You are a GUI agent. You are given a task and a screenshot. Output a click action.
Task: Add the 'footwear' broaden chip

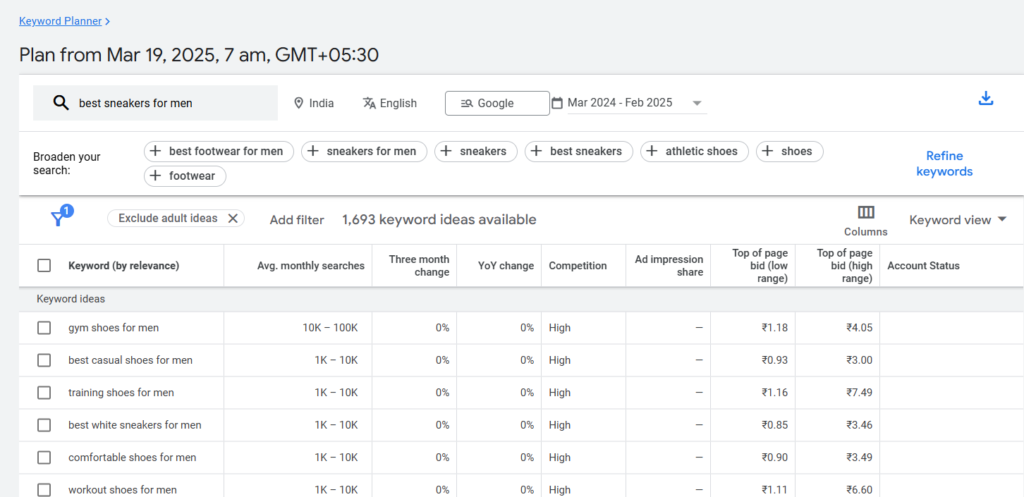(x=185, y=176)
